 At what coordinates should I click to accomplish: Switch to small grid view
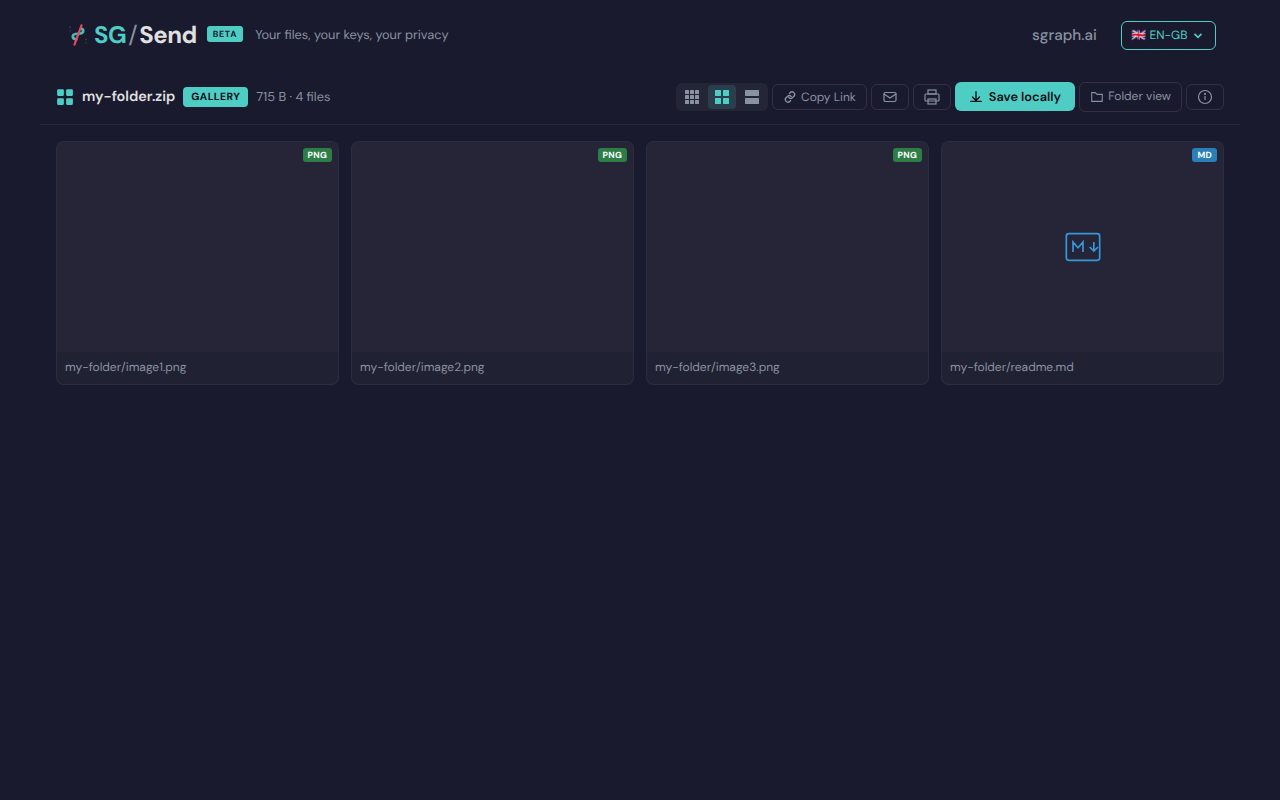pos(692,97)
